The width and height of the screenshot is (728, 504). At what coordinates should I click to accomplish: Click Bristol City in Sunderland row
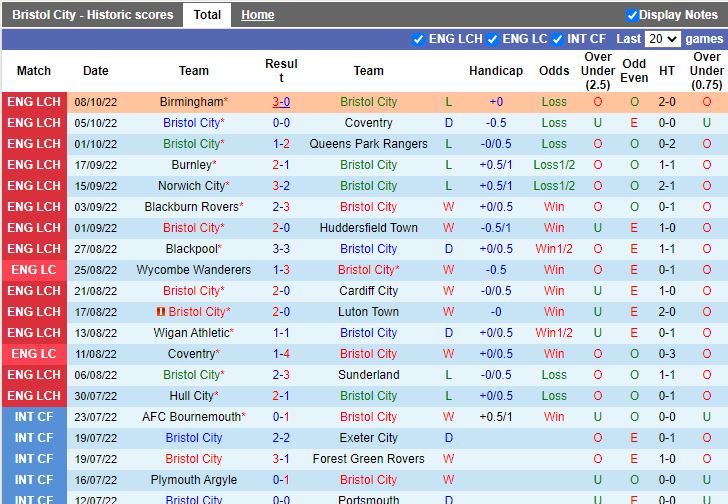click(191, 375)
